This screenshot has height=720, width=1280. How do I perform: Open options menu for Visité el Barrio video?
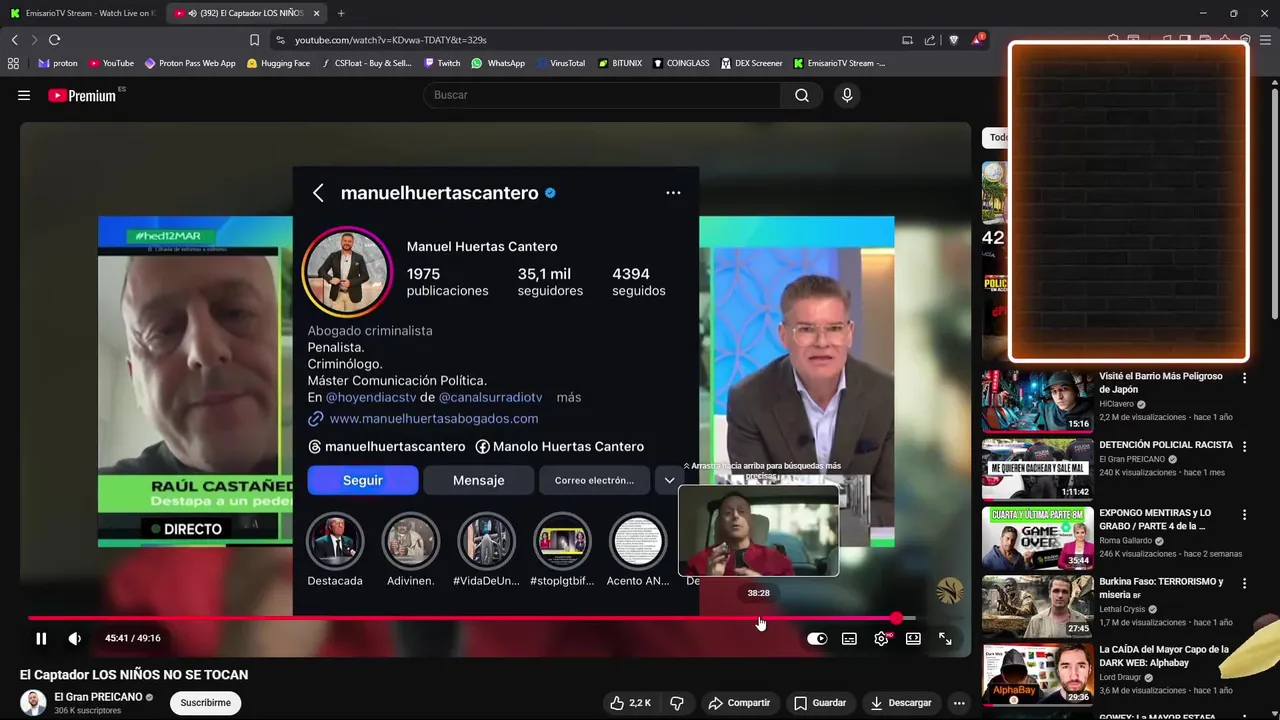pyautogui.click(x=1244, y=378)
